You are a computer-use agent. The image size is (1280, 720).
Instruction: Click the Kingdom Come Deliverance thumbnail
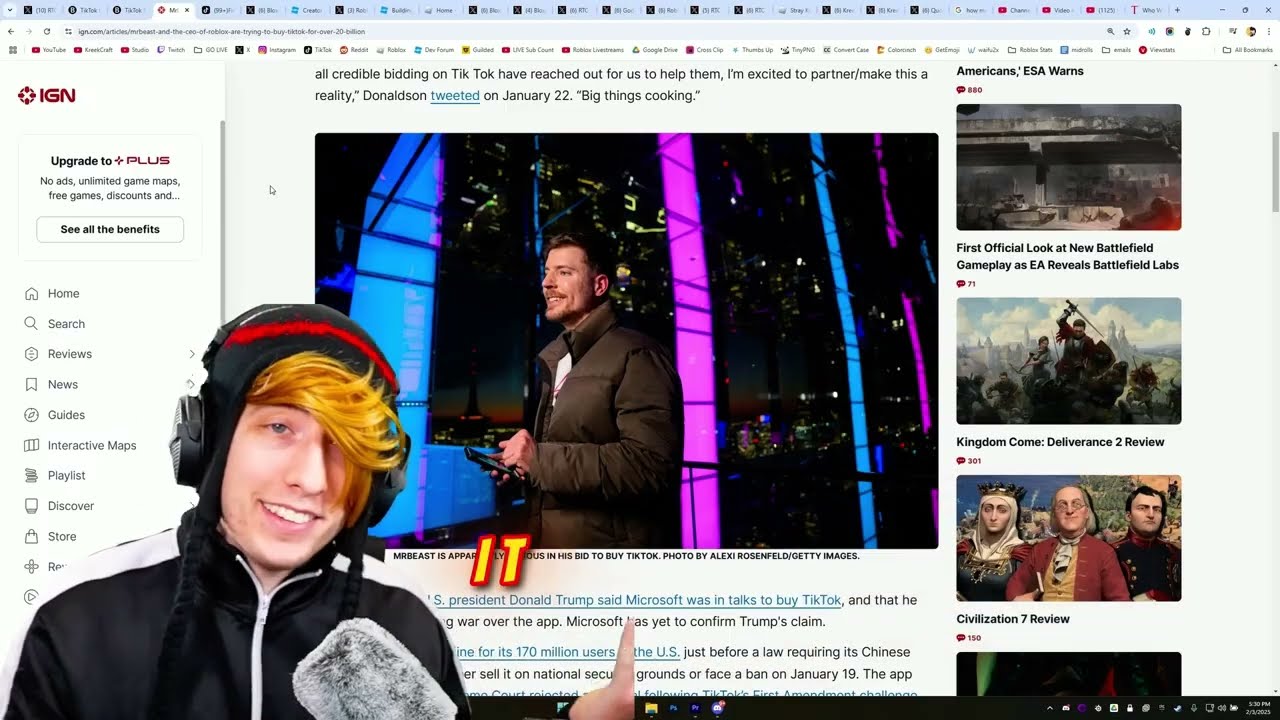(1068, 361)
